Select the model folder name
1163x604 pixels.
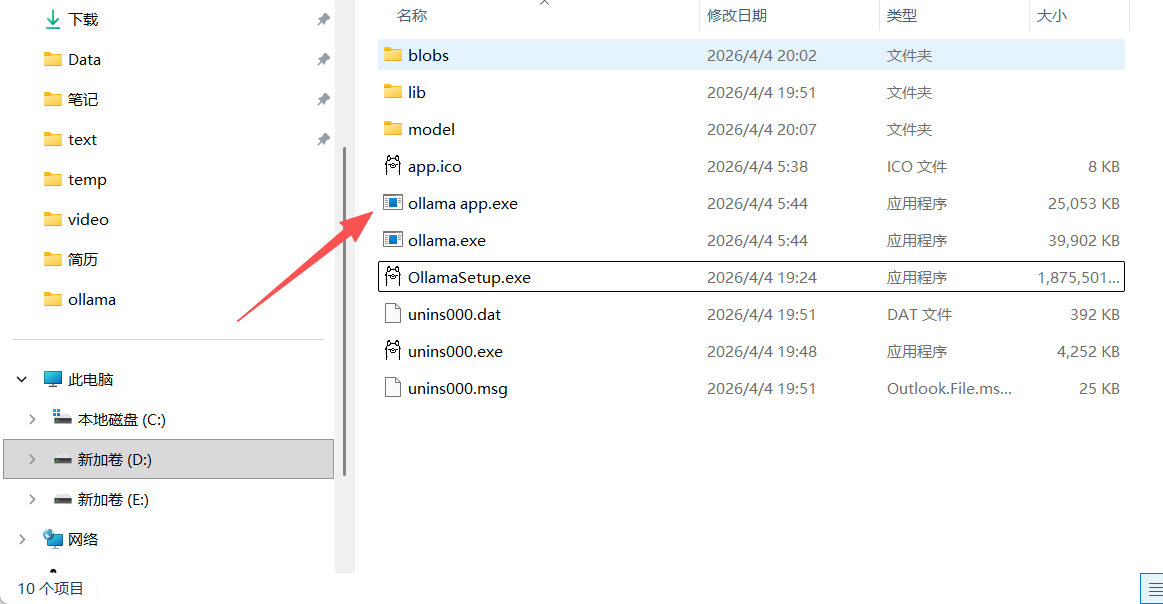431,129
